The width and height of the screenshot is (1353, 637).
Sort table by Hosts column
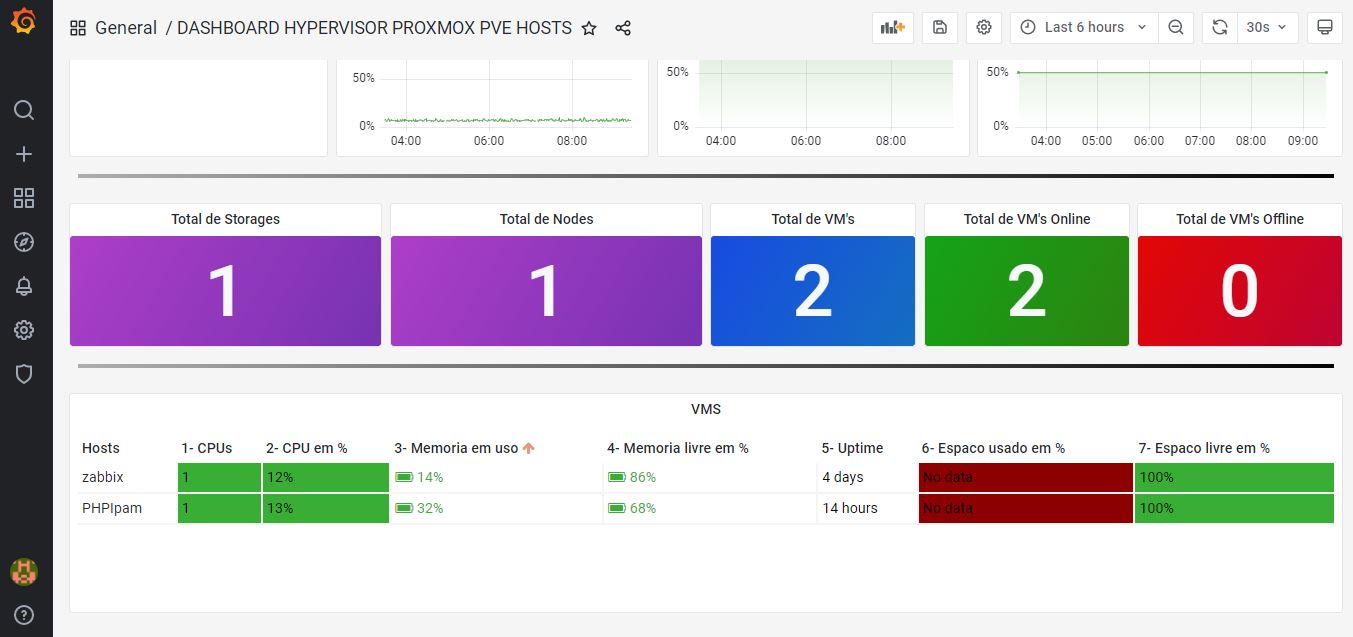tap(101, 448)
